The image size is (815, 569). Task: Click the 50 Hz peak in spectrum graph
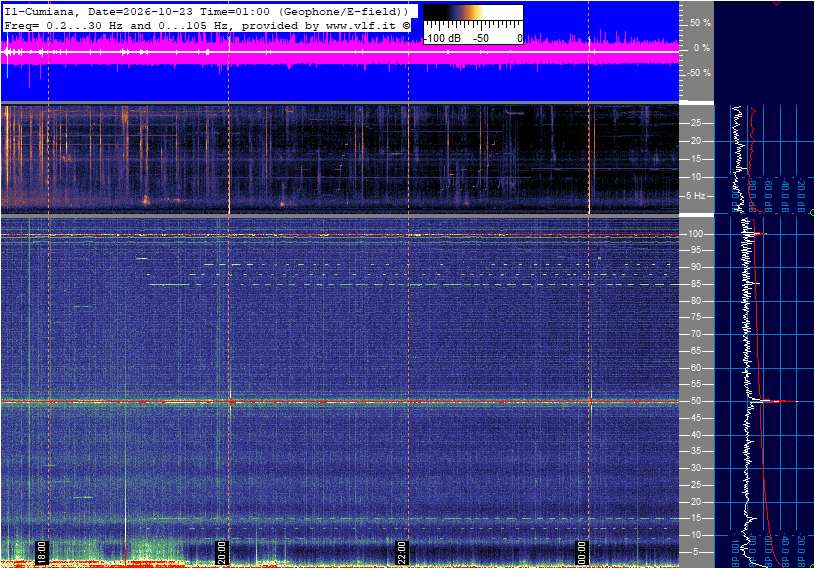coord(774,401)
